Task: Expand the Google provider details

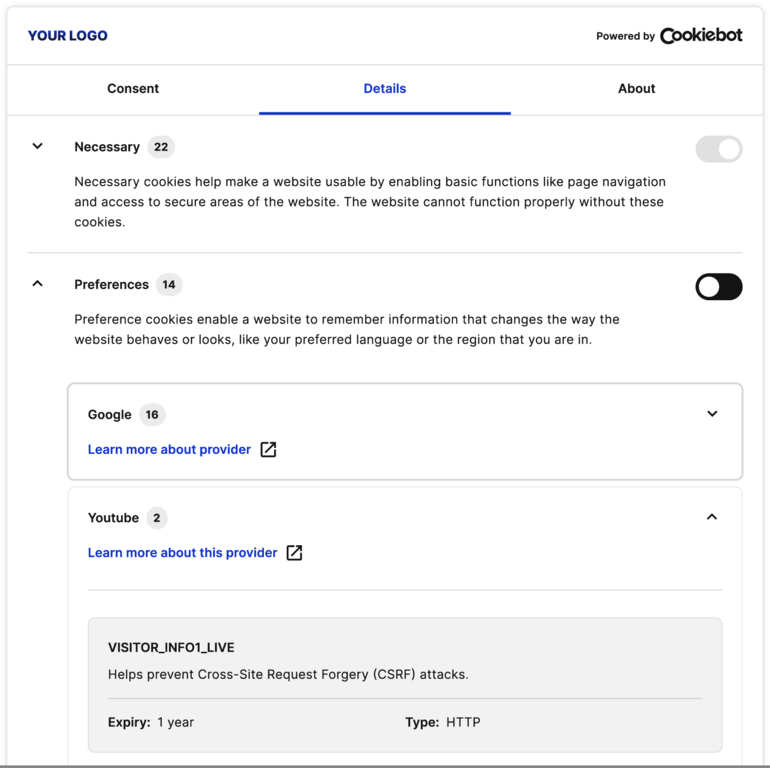Action: (712, 414)
